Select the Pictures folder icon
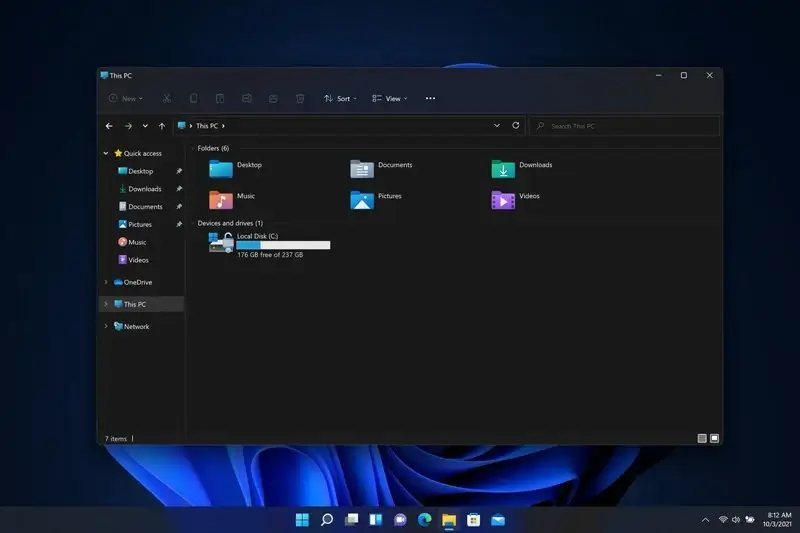 pos(362,200)
